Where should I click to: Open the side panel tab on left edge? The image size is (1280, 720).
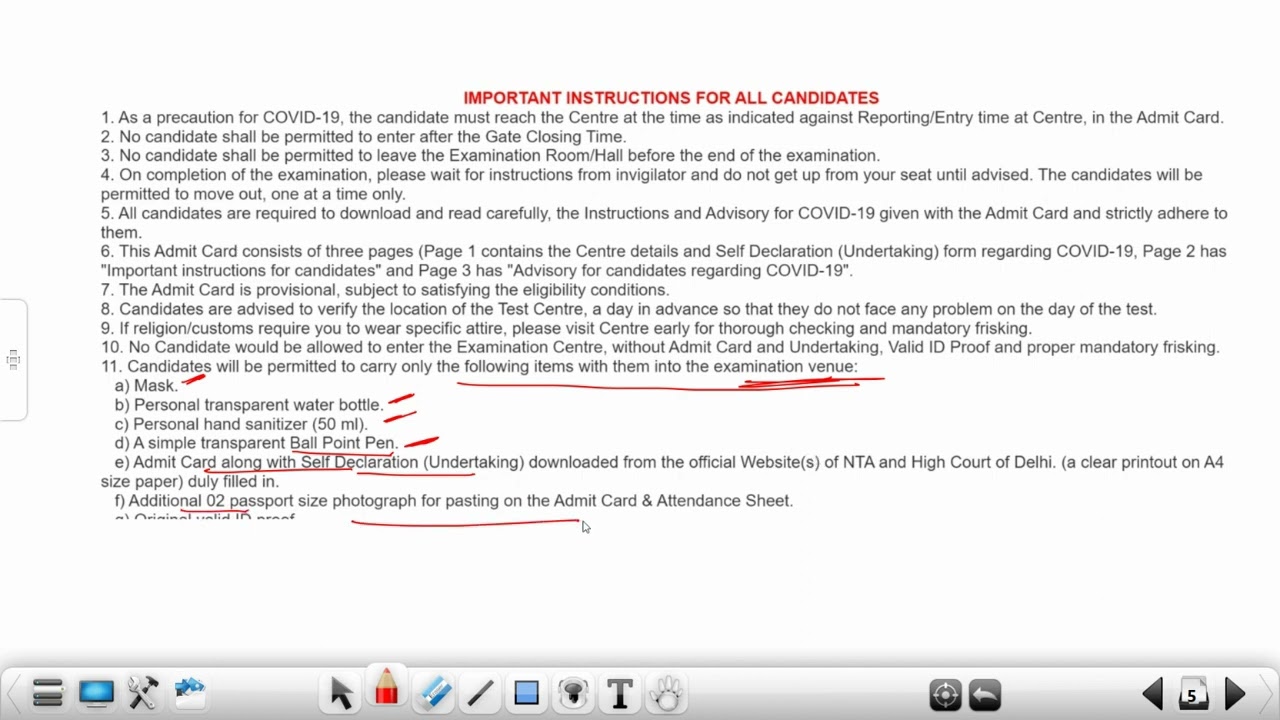pos(13,360)
